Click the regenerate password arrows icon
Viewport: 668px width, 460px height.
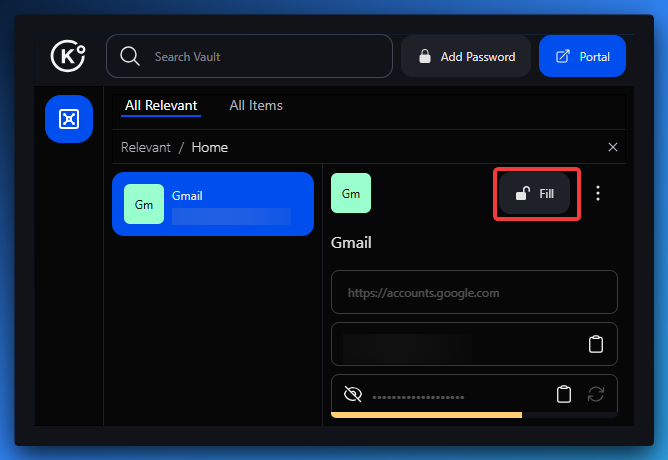tap(596, 395)
